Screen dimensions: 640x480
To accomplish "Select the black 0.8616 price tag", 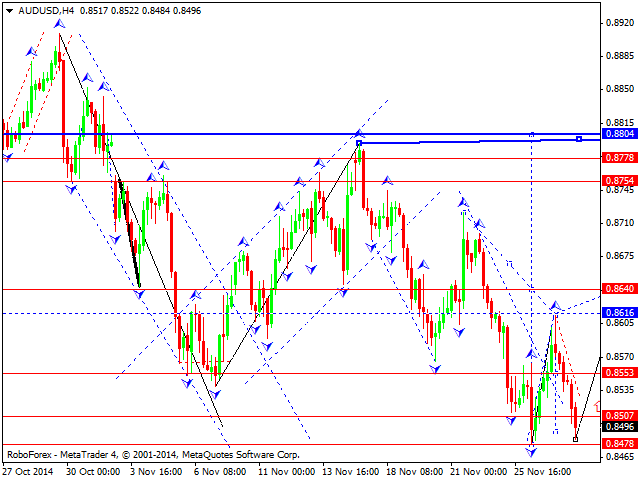I will [x=620, y=313].
